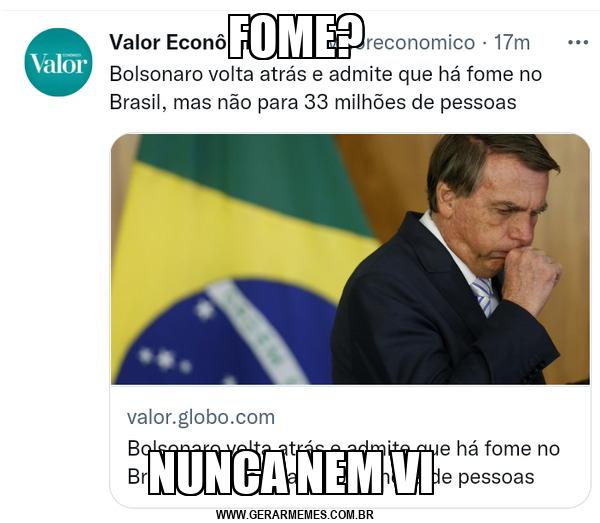Open the article preview photo

[350, 259]
